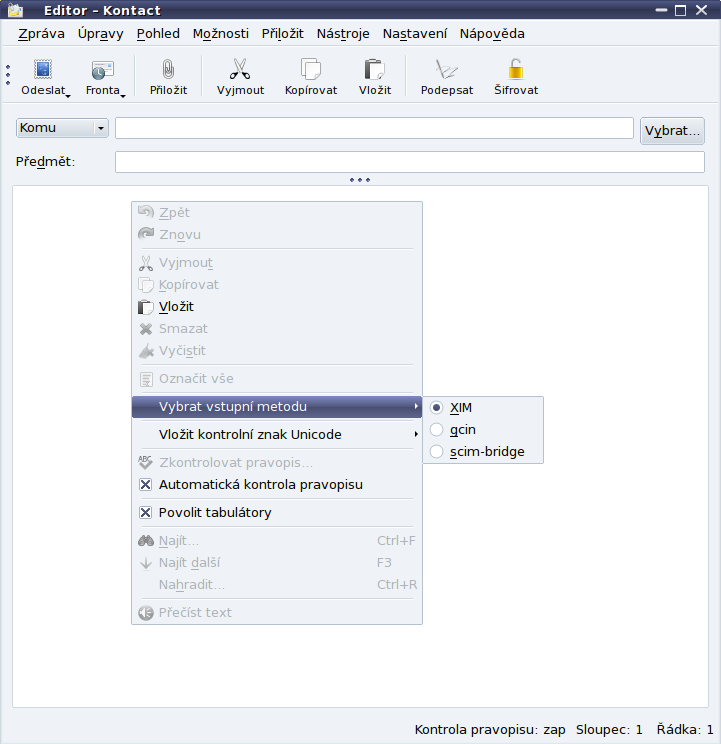Click the Přiložit paperclip icon
Image resolution: width=721 pixels, height=744 pixels.
168,69
